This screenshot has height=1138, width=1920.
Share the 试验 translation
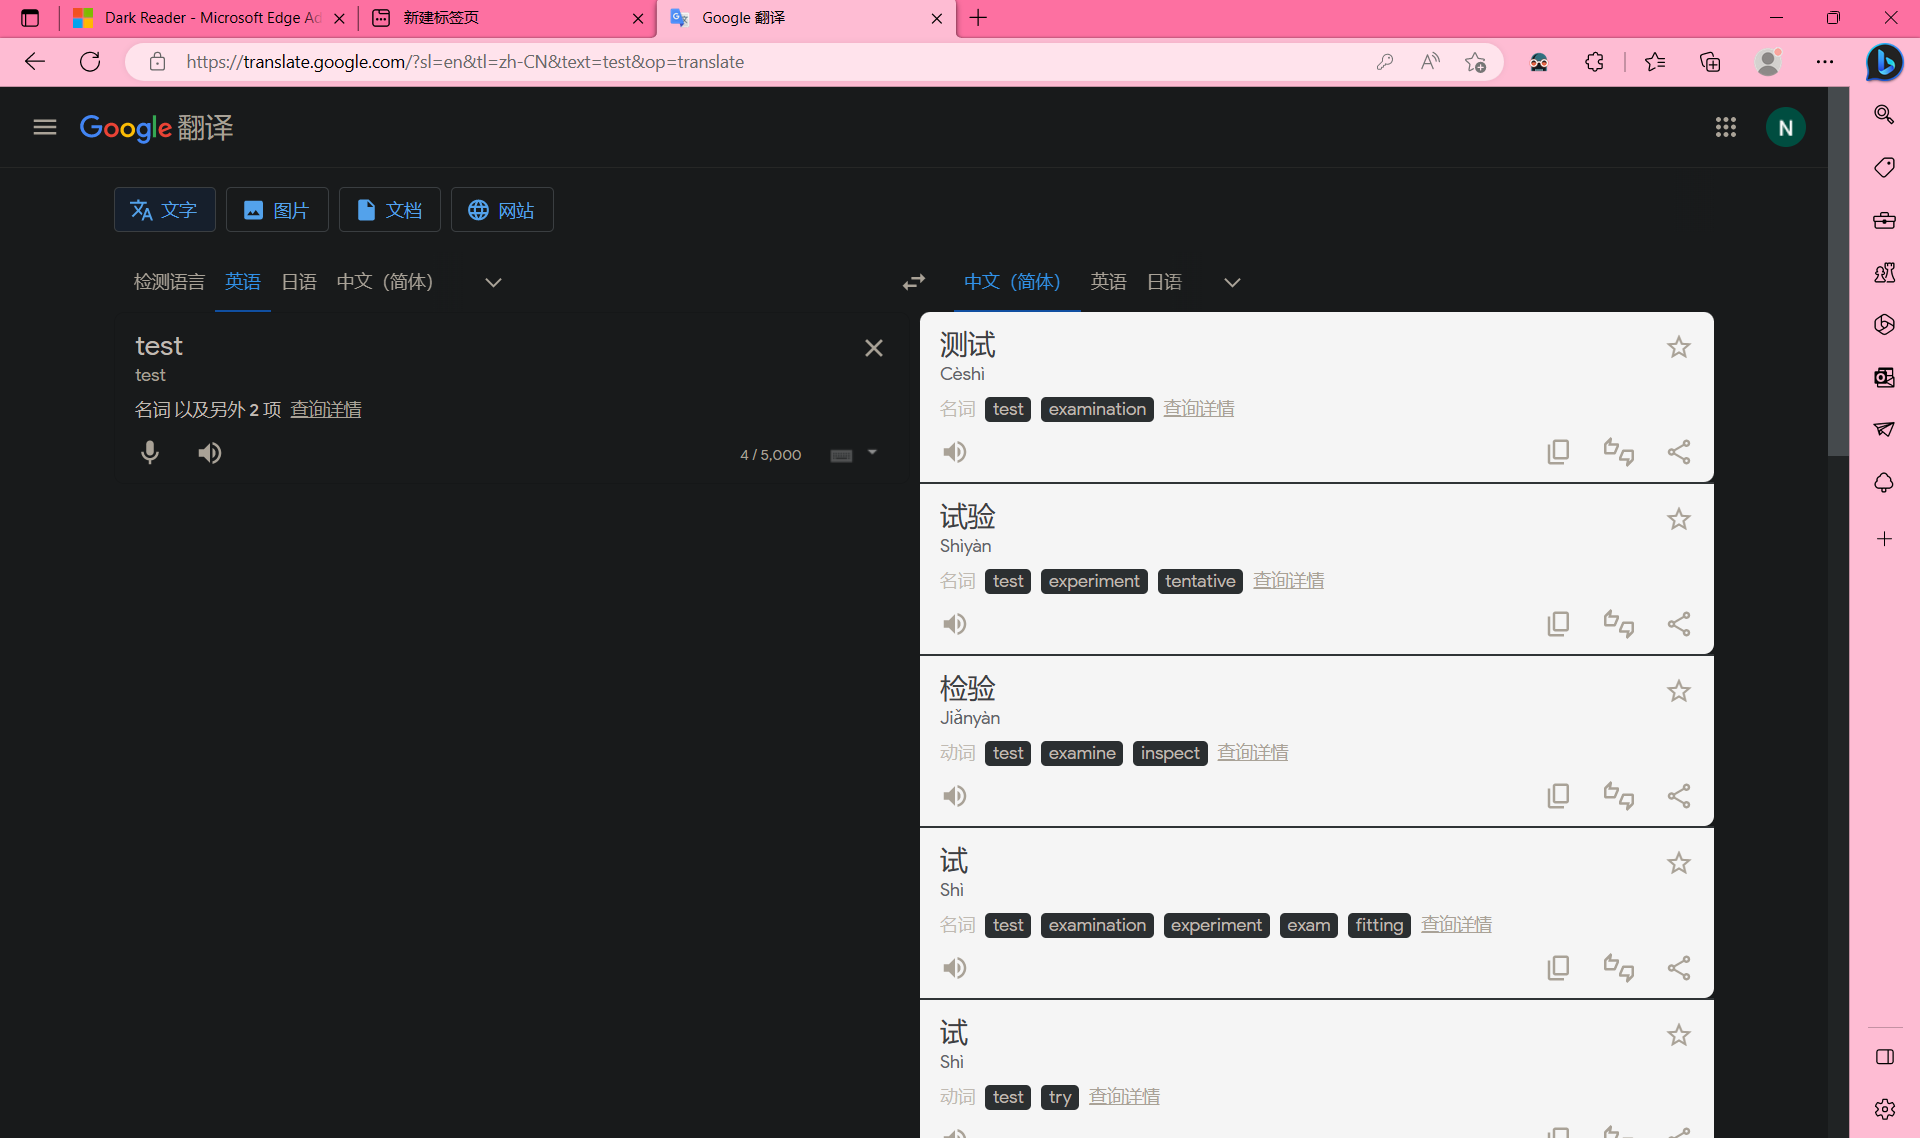point(1679,624)
